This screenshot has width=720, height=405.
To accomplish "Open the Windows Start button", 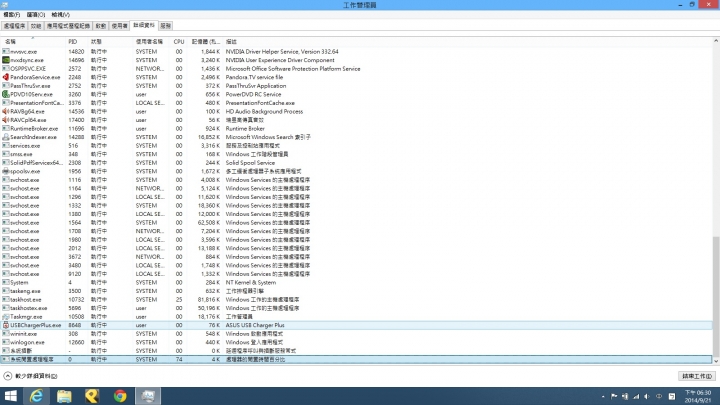I will click(x=10, y=396).
